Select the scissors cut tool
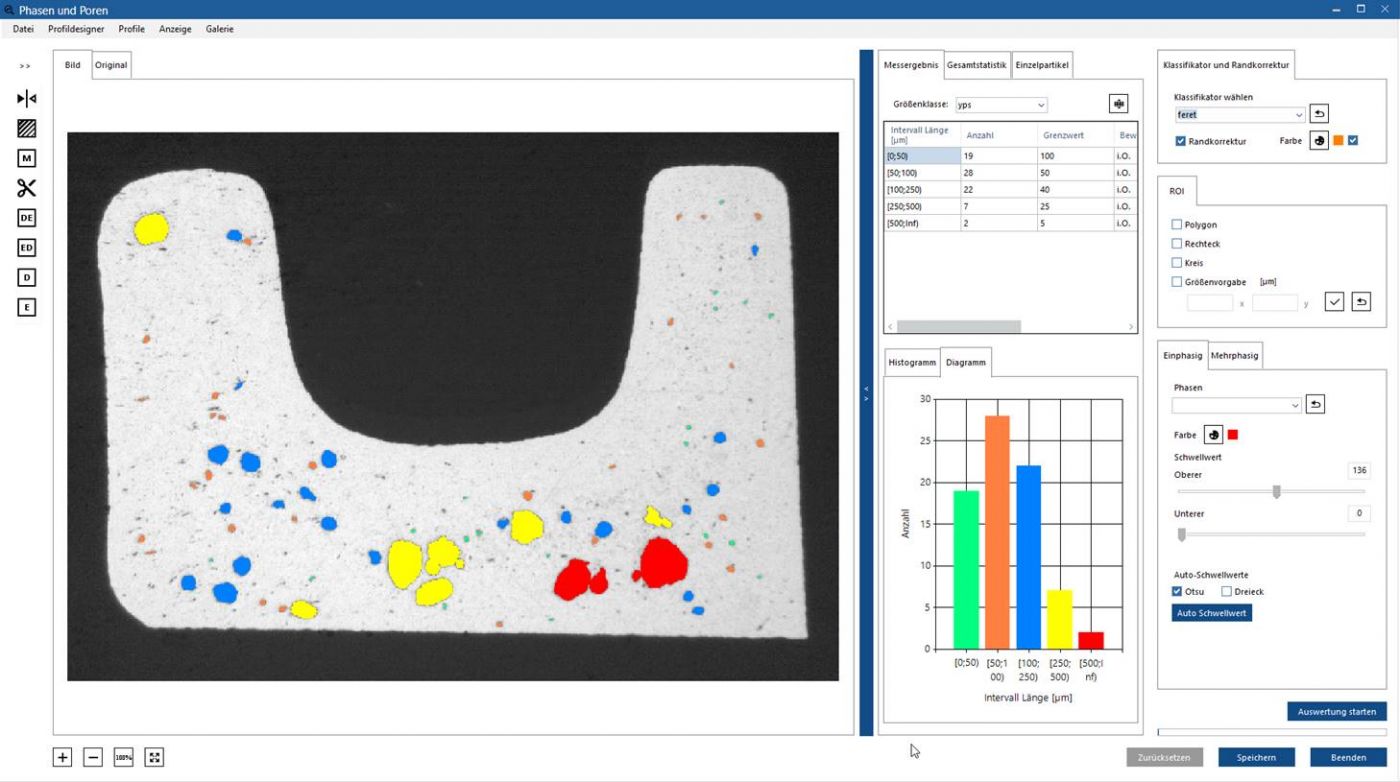This screenshot has width=1400, height=782. pos(27,188)
